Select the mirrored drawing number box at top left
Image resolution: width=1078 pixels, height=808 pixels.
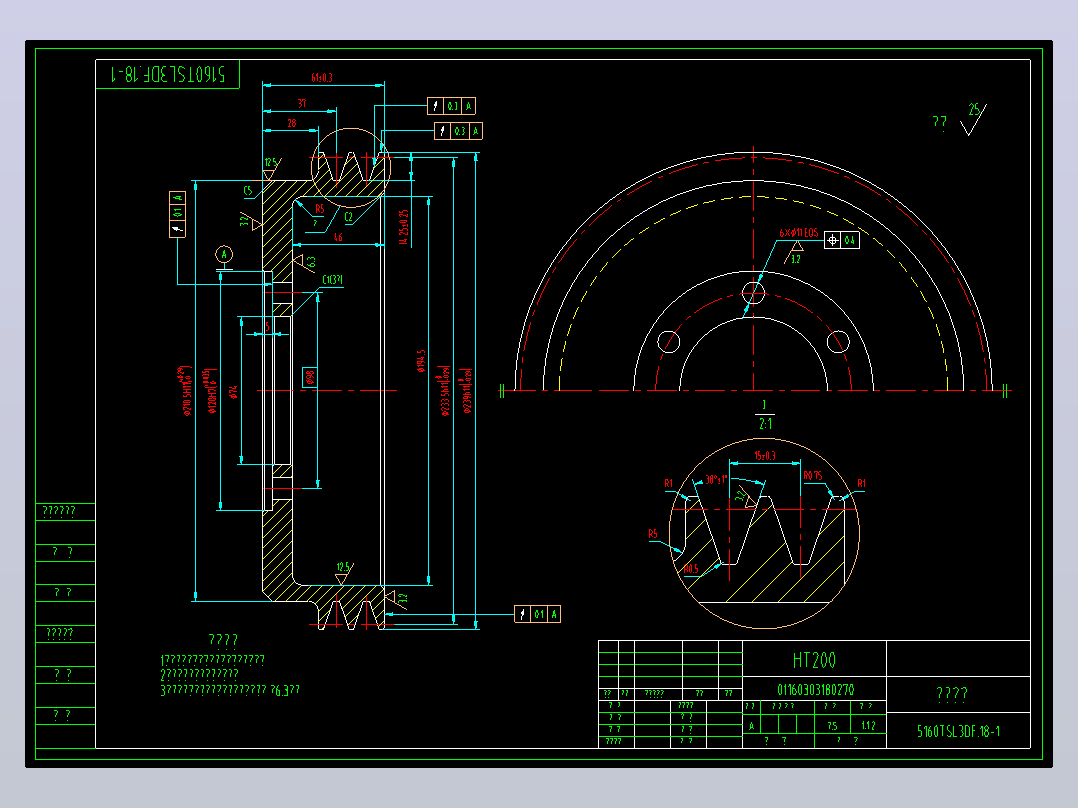168,74
